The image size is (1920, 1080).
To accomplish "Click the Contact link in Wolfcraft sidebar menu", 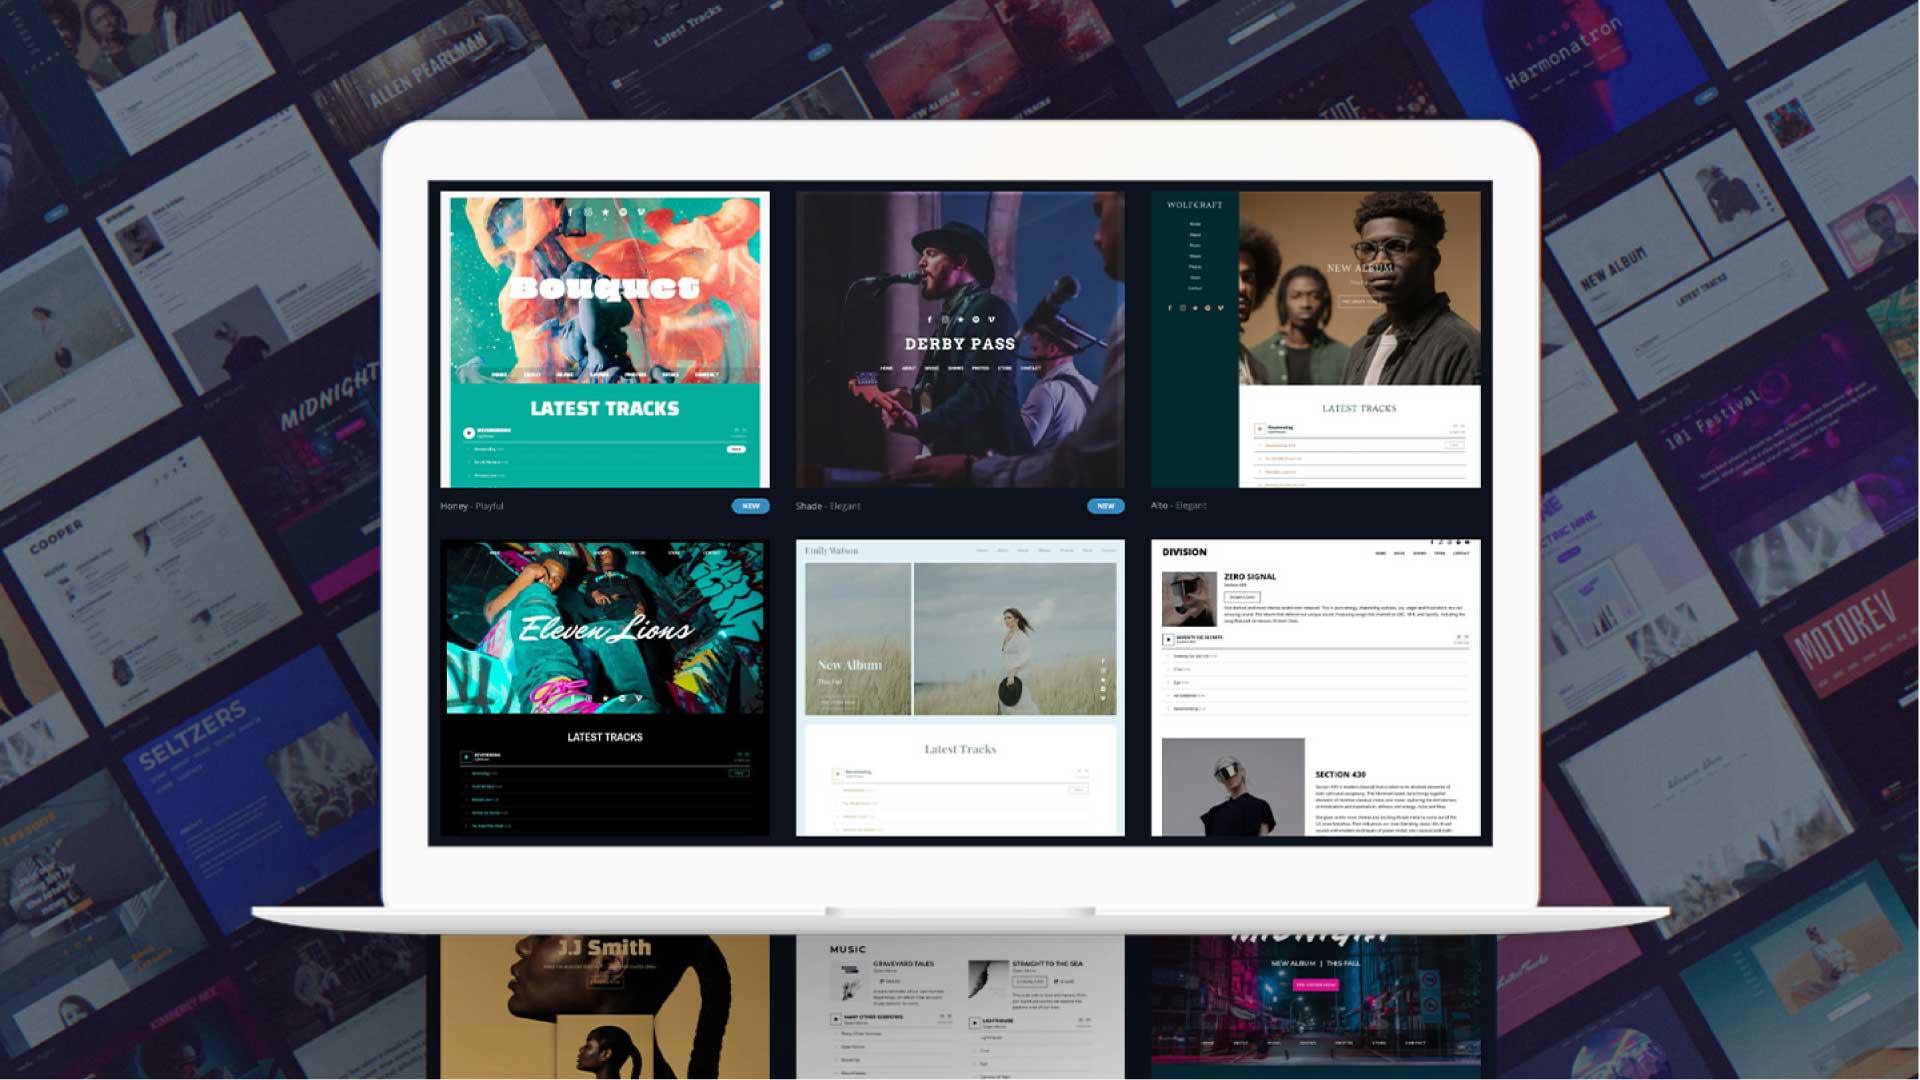I will coord(1195,288).
